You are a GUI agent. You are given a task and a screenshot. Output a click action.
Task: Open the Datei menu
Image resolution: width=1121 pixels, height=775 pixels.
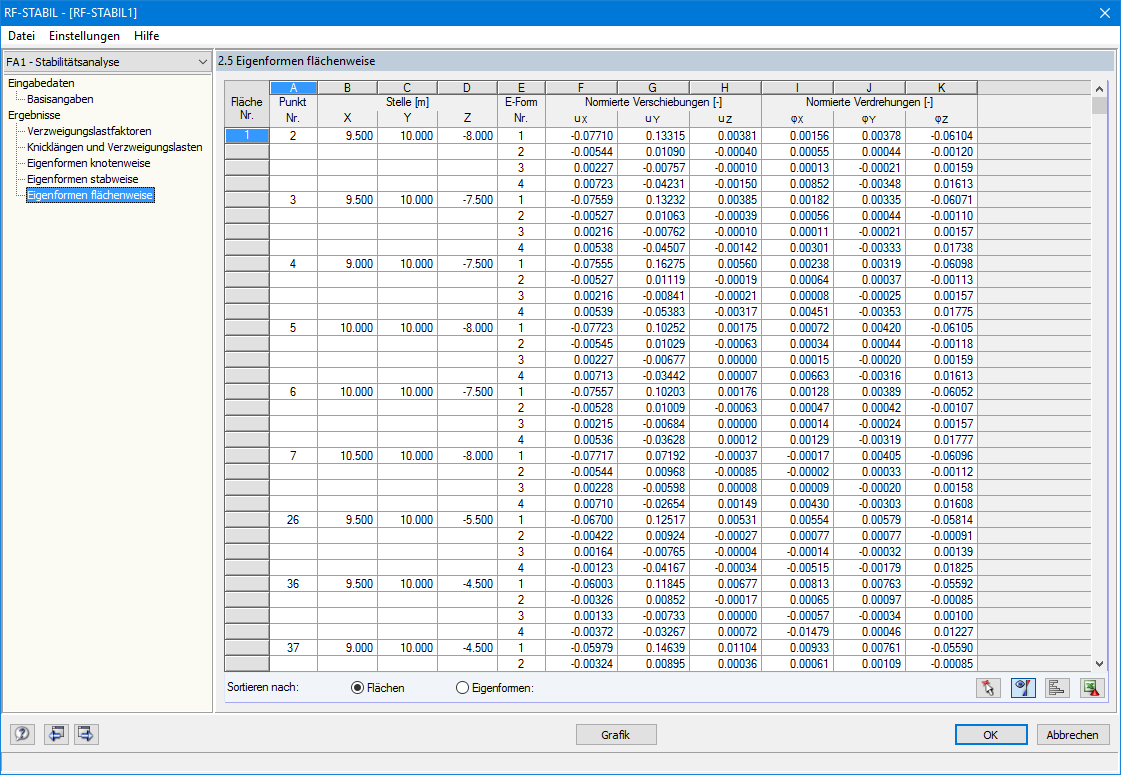tap(21, 36)
